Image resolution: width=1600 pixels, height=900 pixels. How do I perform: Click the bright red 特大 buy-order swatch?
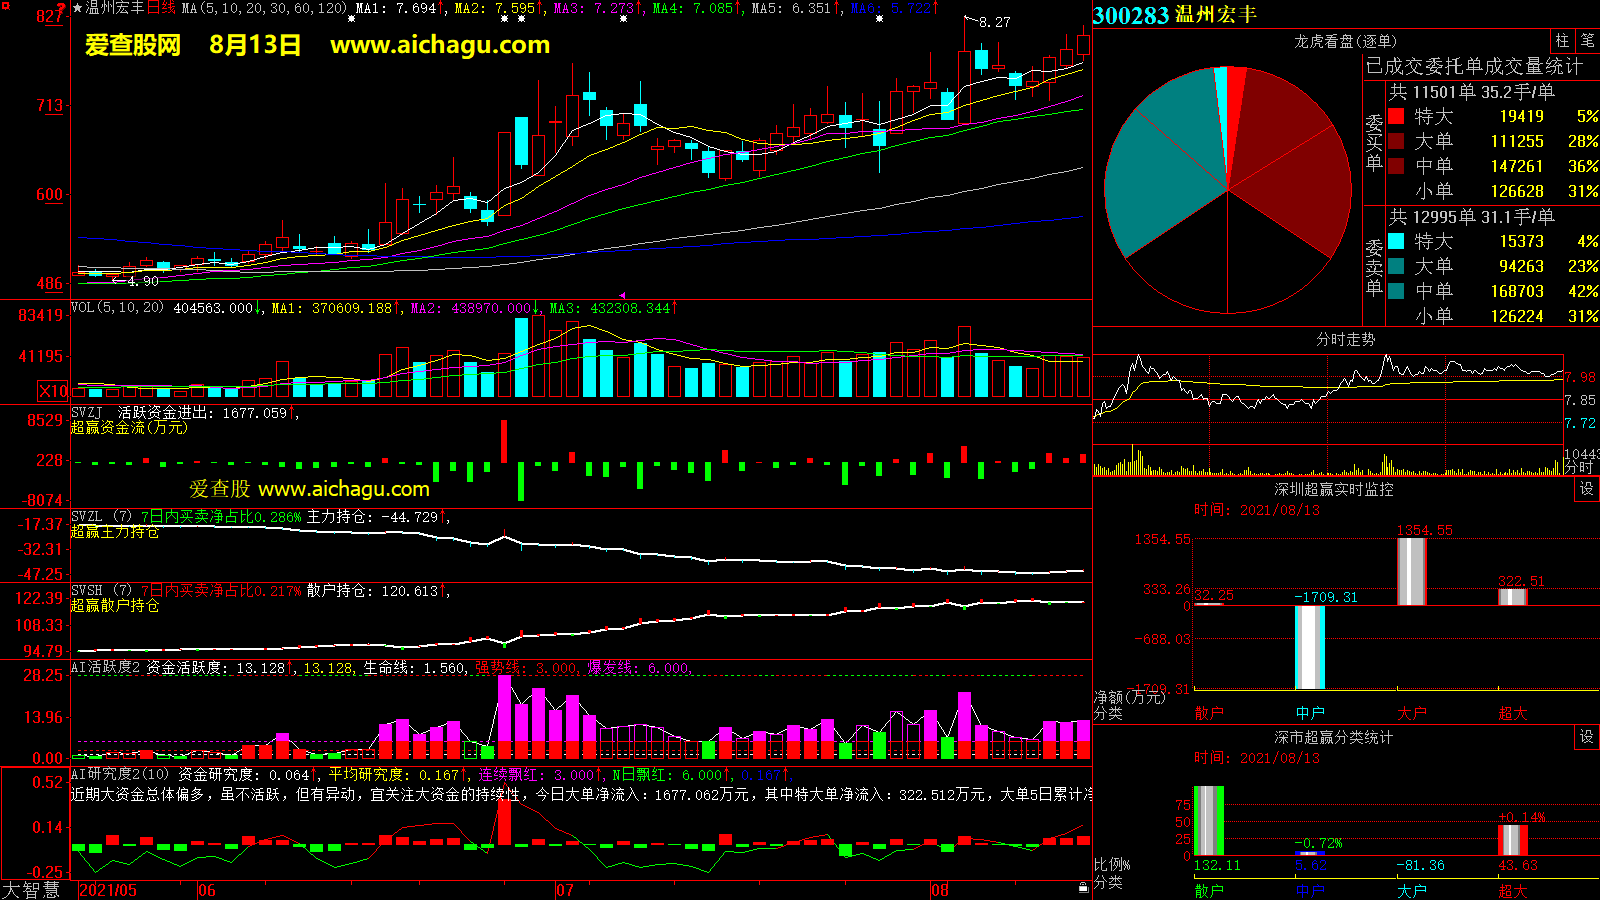(x=1396, y=116)
